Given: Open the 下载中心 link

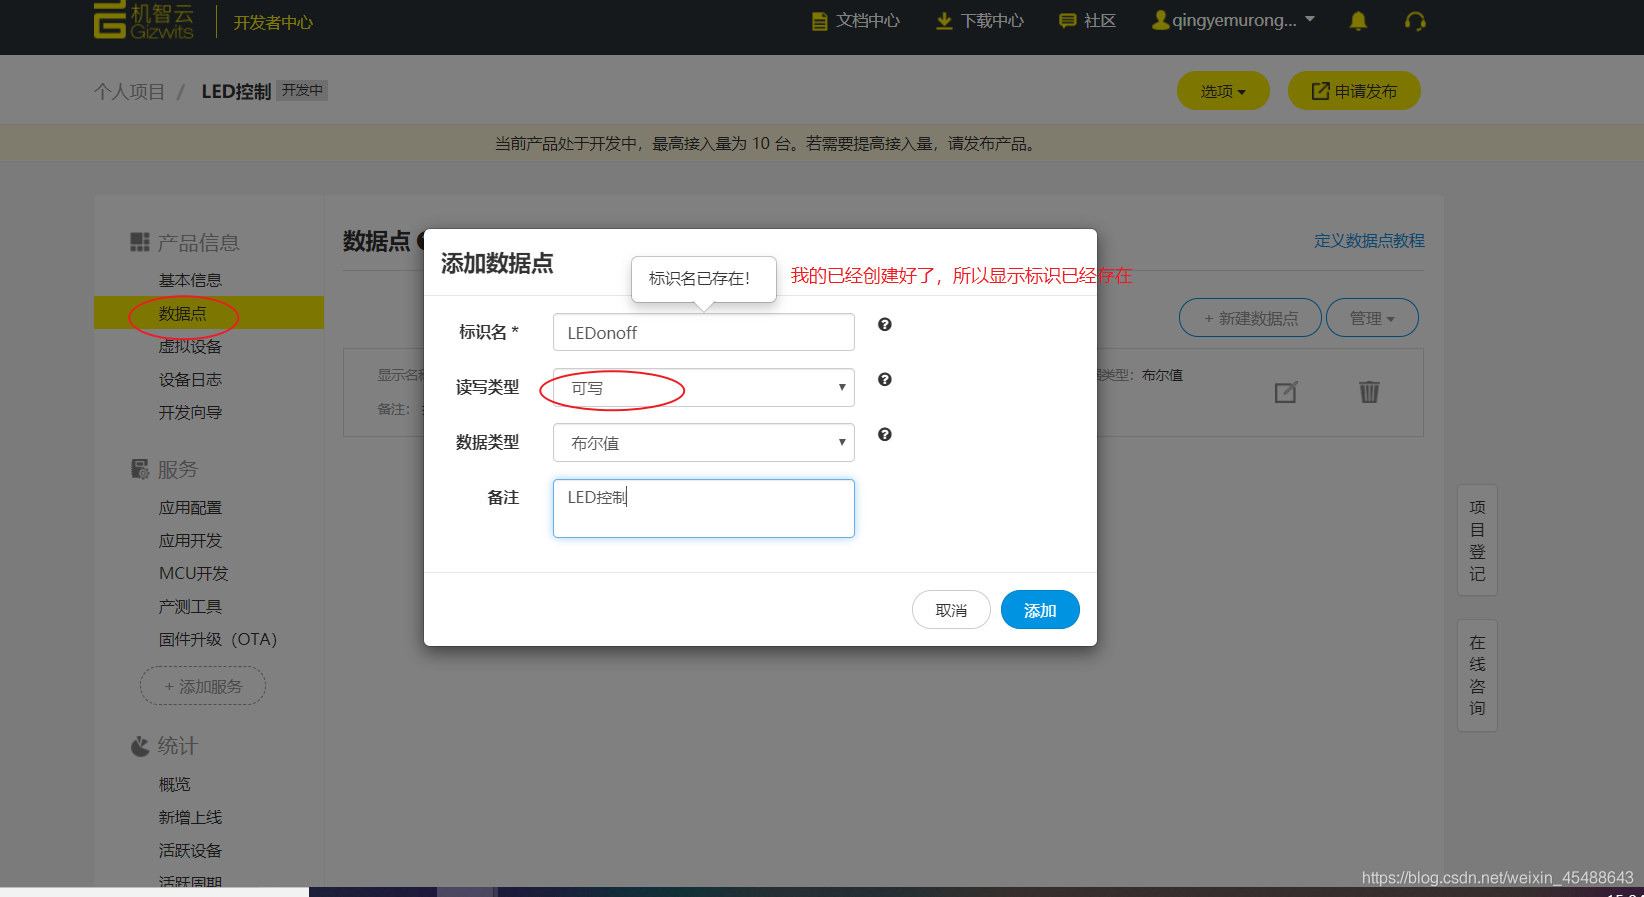Looking at the screenshot, I should pos(992,21).
